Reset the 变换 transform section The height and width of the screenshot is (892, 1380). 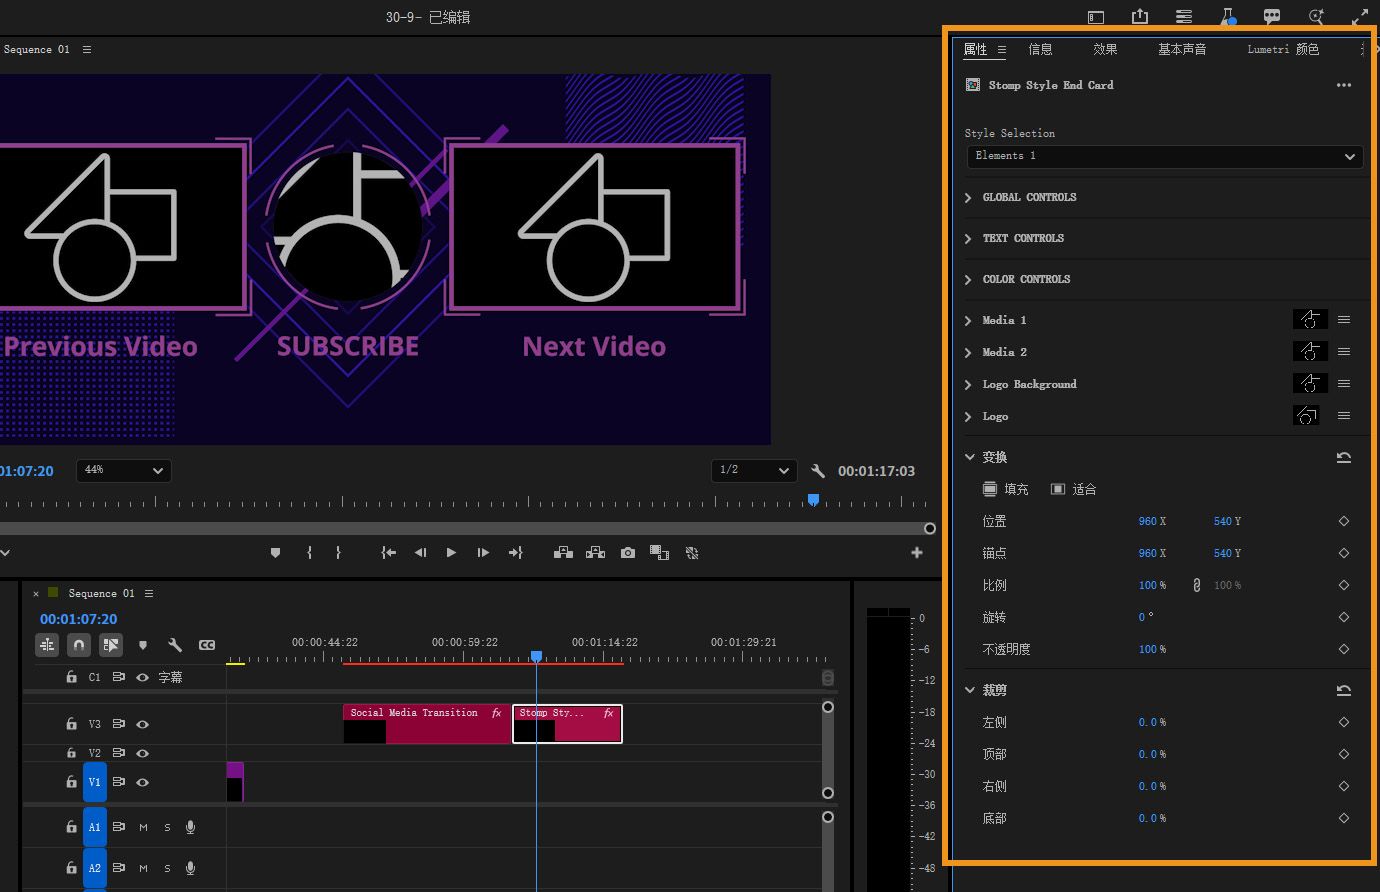(1343, 458)
